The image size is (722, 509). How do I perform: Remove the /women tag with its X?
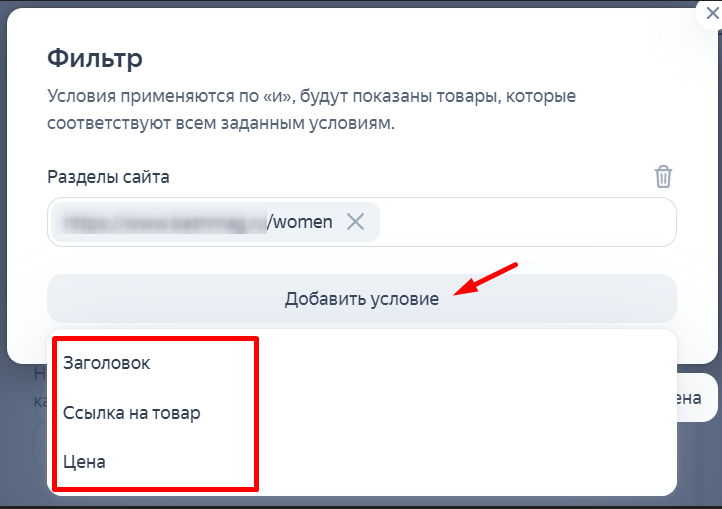click(355, 222)
